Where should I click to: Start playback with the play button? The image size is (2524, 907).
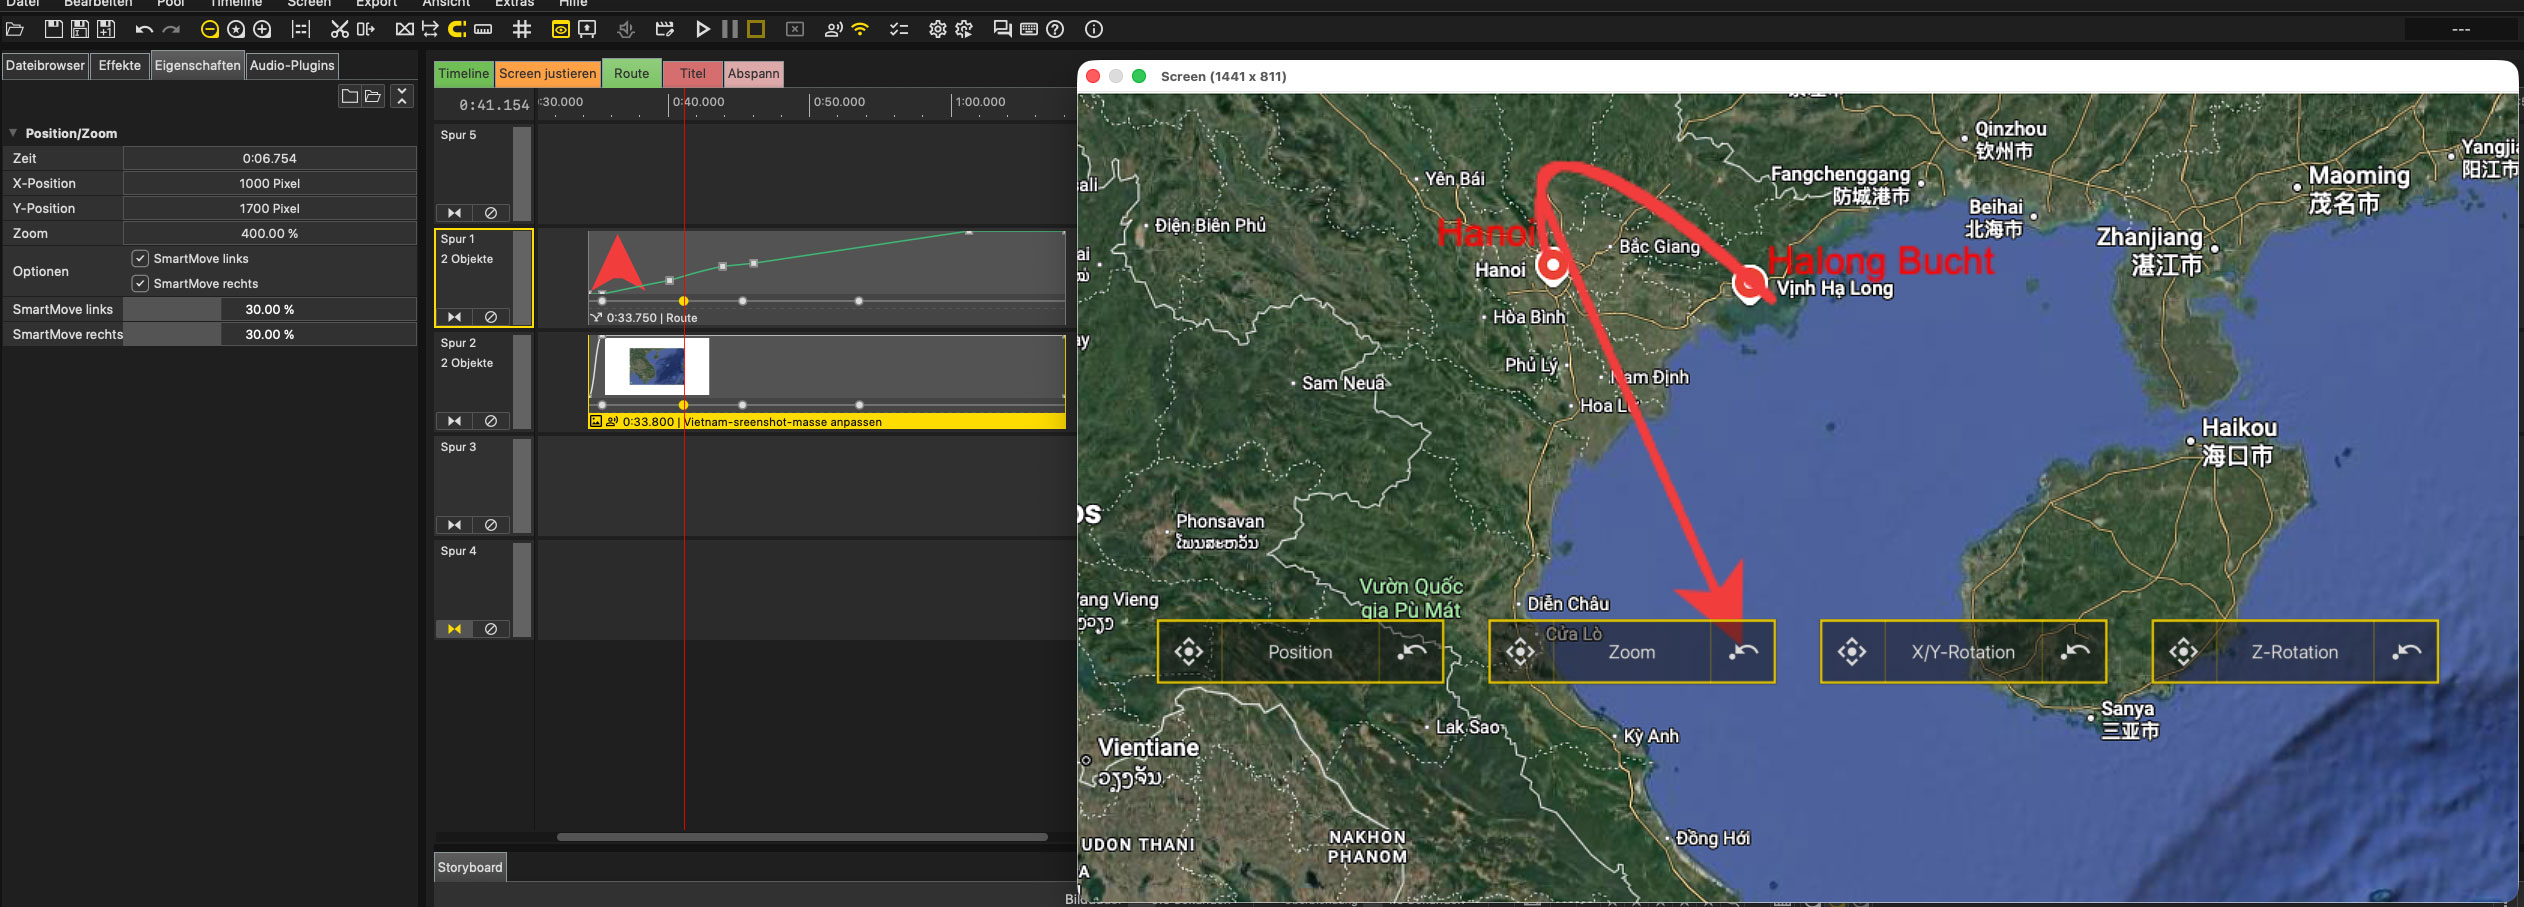pyautogui.click(x=703, y=29)
